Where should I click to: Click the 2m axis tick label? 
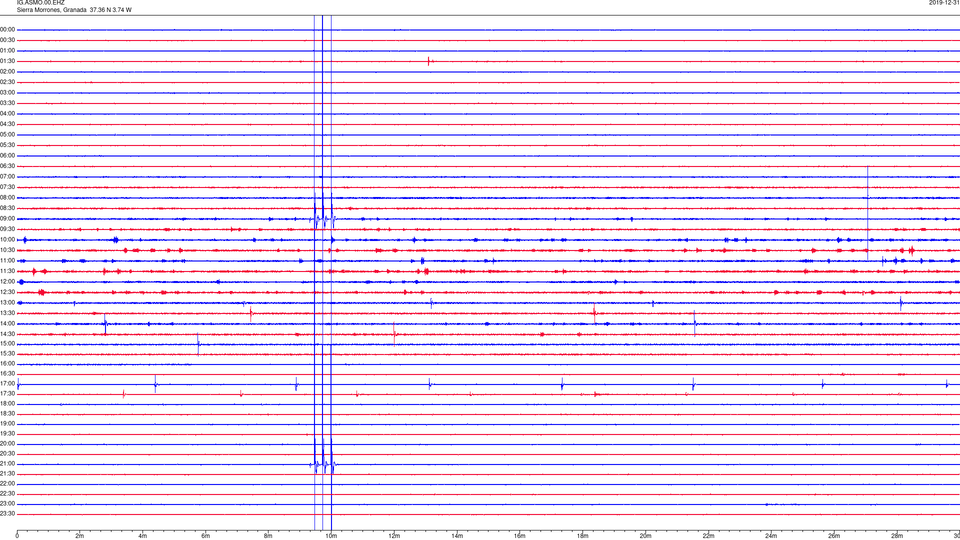(x=80, y=536)
